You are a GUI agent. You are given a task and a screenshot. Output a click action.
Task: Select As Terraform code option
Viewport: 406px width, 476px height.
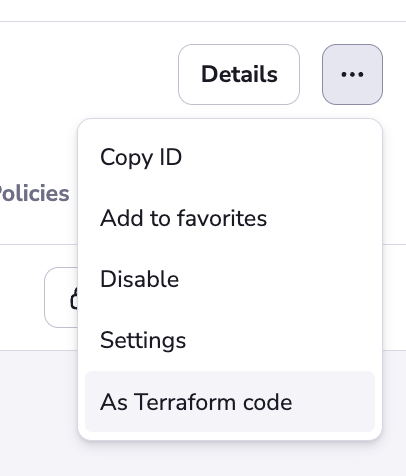pos(230,402)
